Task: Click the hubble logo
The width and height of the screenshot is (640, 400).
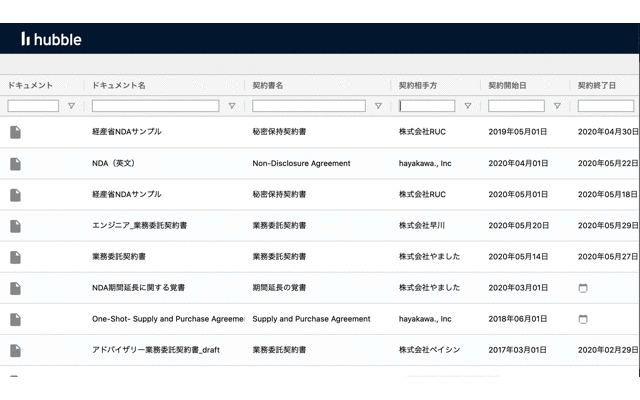Action: coord(51,39)
